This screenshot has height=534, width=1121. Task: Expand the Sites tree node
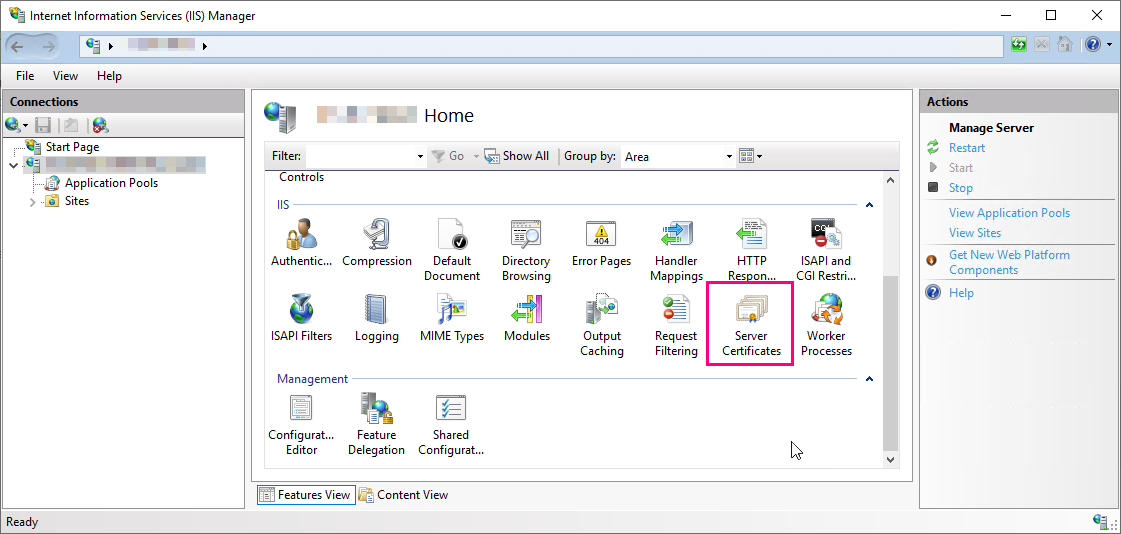35,202
